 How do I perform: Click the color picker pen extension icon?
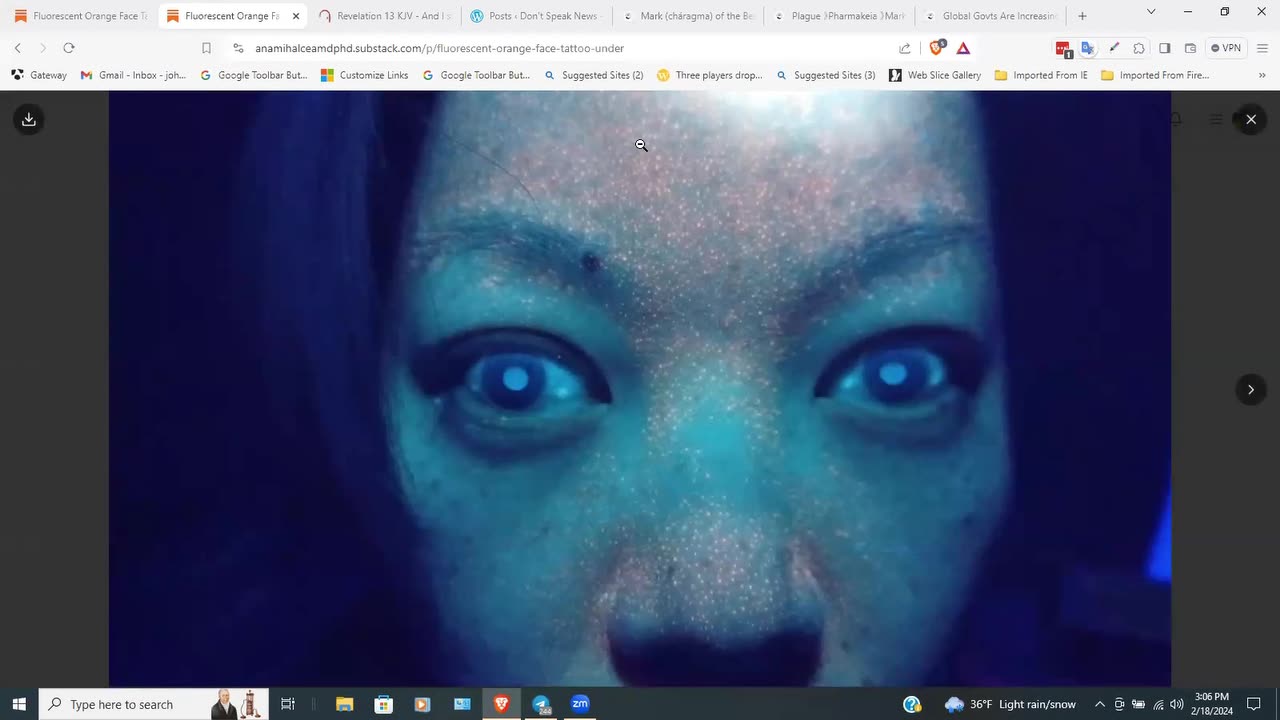(1114, 48)
